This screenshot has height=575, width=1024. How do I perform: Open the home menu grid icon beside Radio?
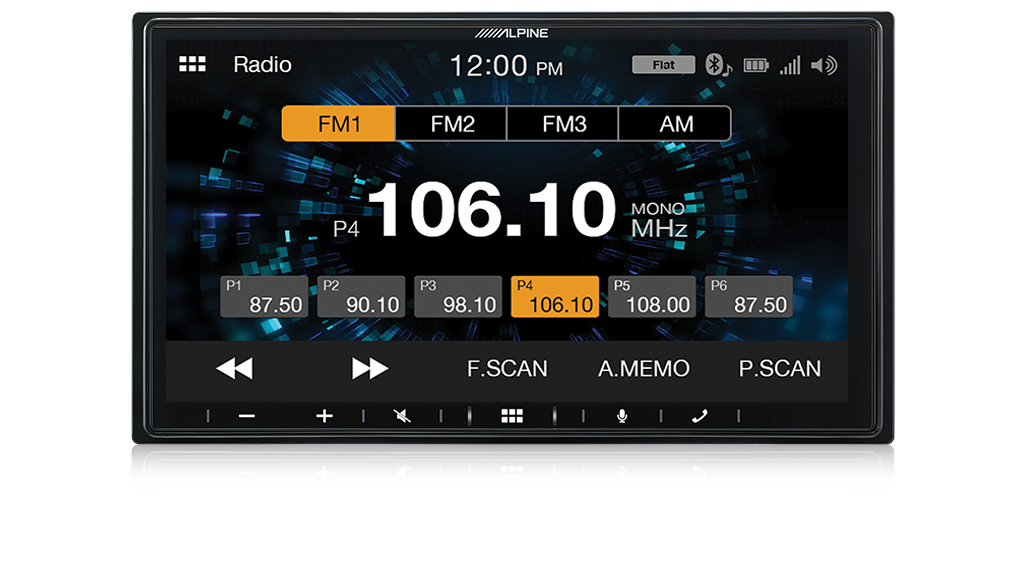[x=193, y=64]
